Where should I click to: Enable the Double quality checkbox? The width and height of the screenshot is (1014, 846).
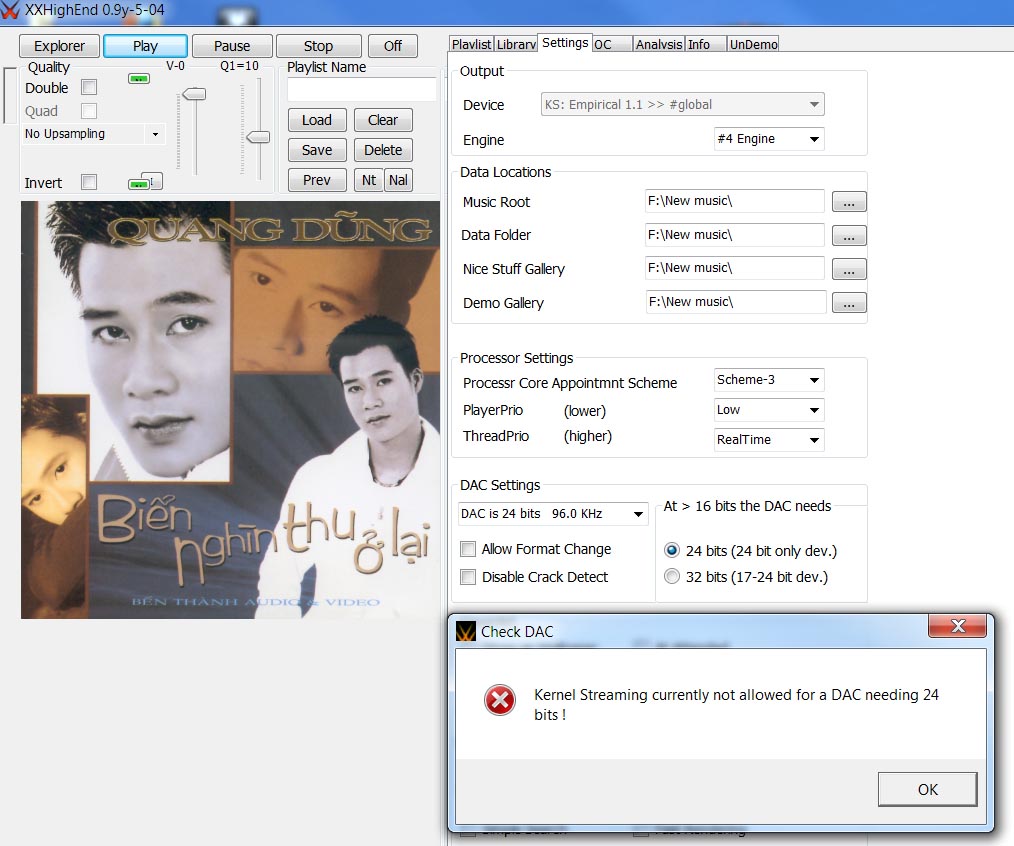89,87
